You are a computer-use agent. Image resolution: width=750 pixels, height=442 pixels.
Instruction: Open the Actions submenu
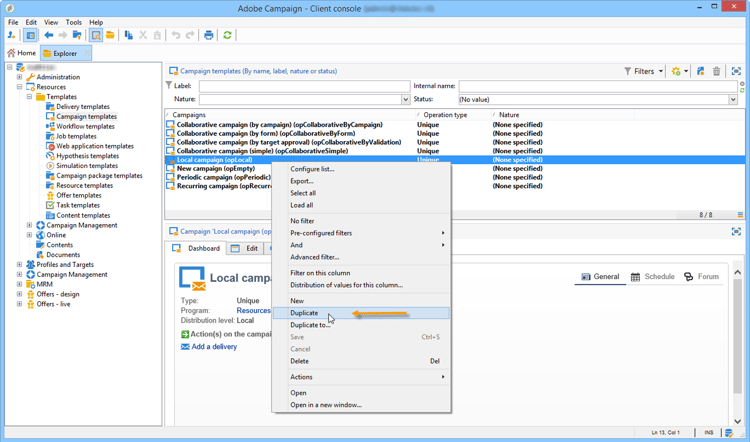(x=361, y=377)
